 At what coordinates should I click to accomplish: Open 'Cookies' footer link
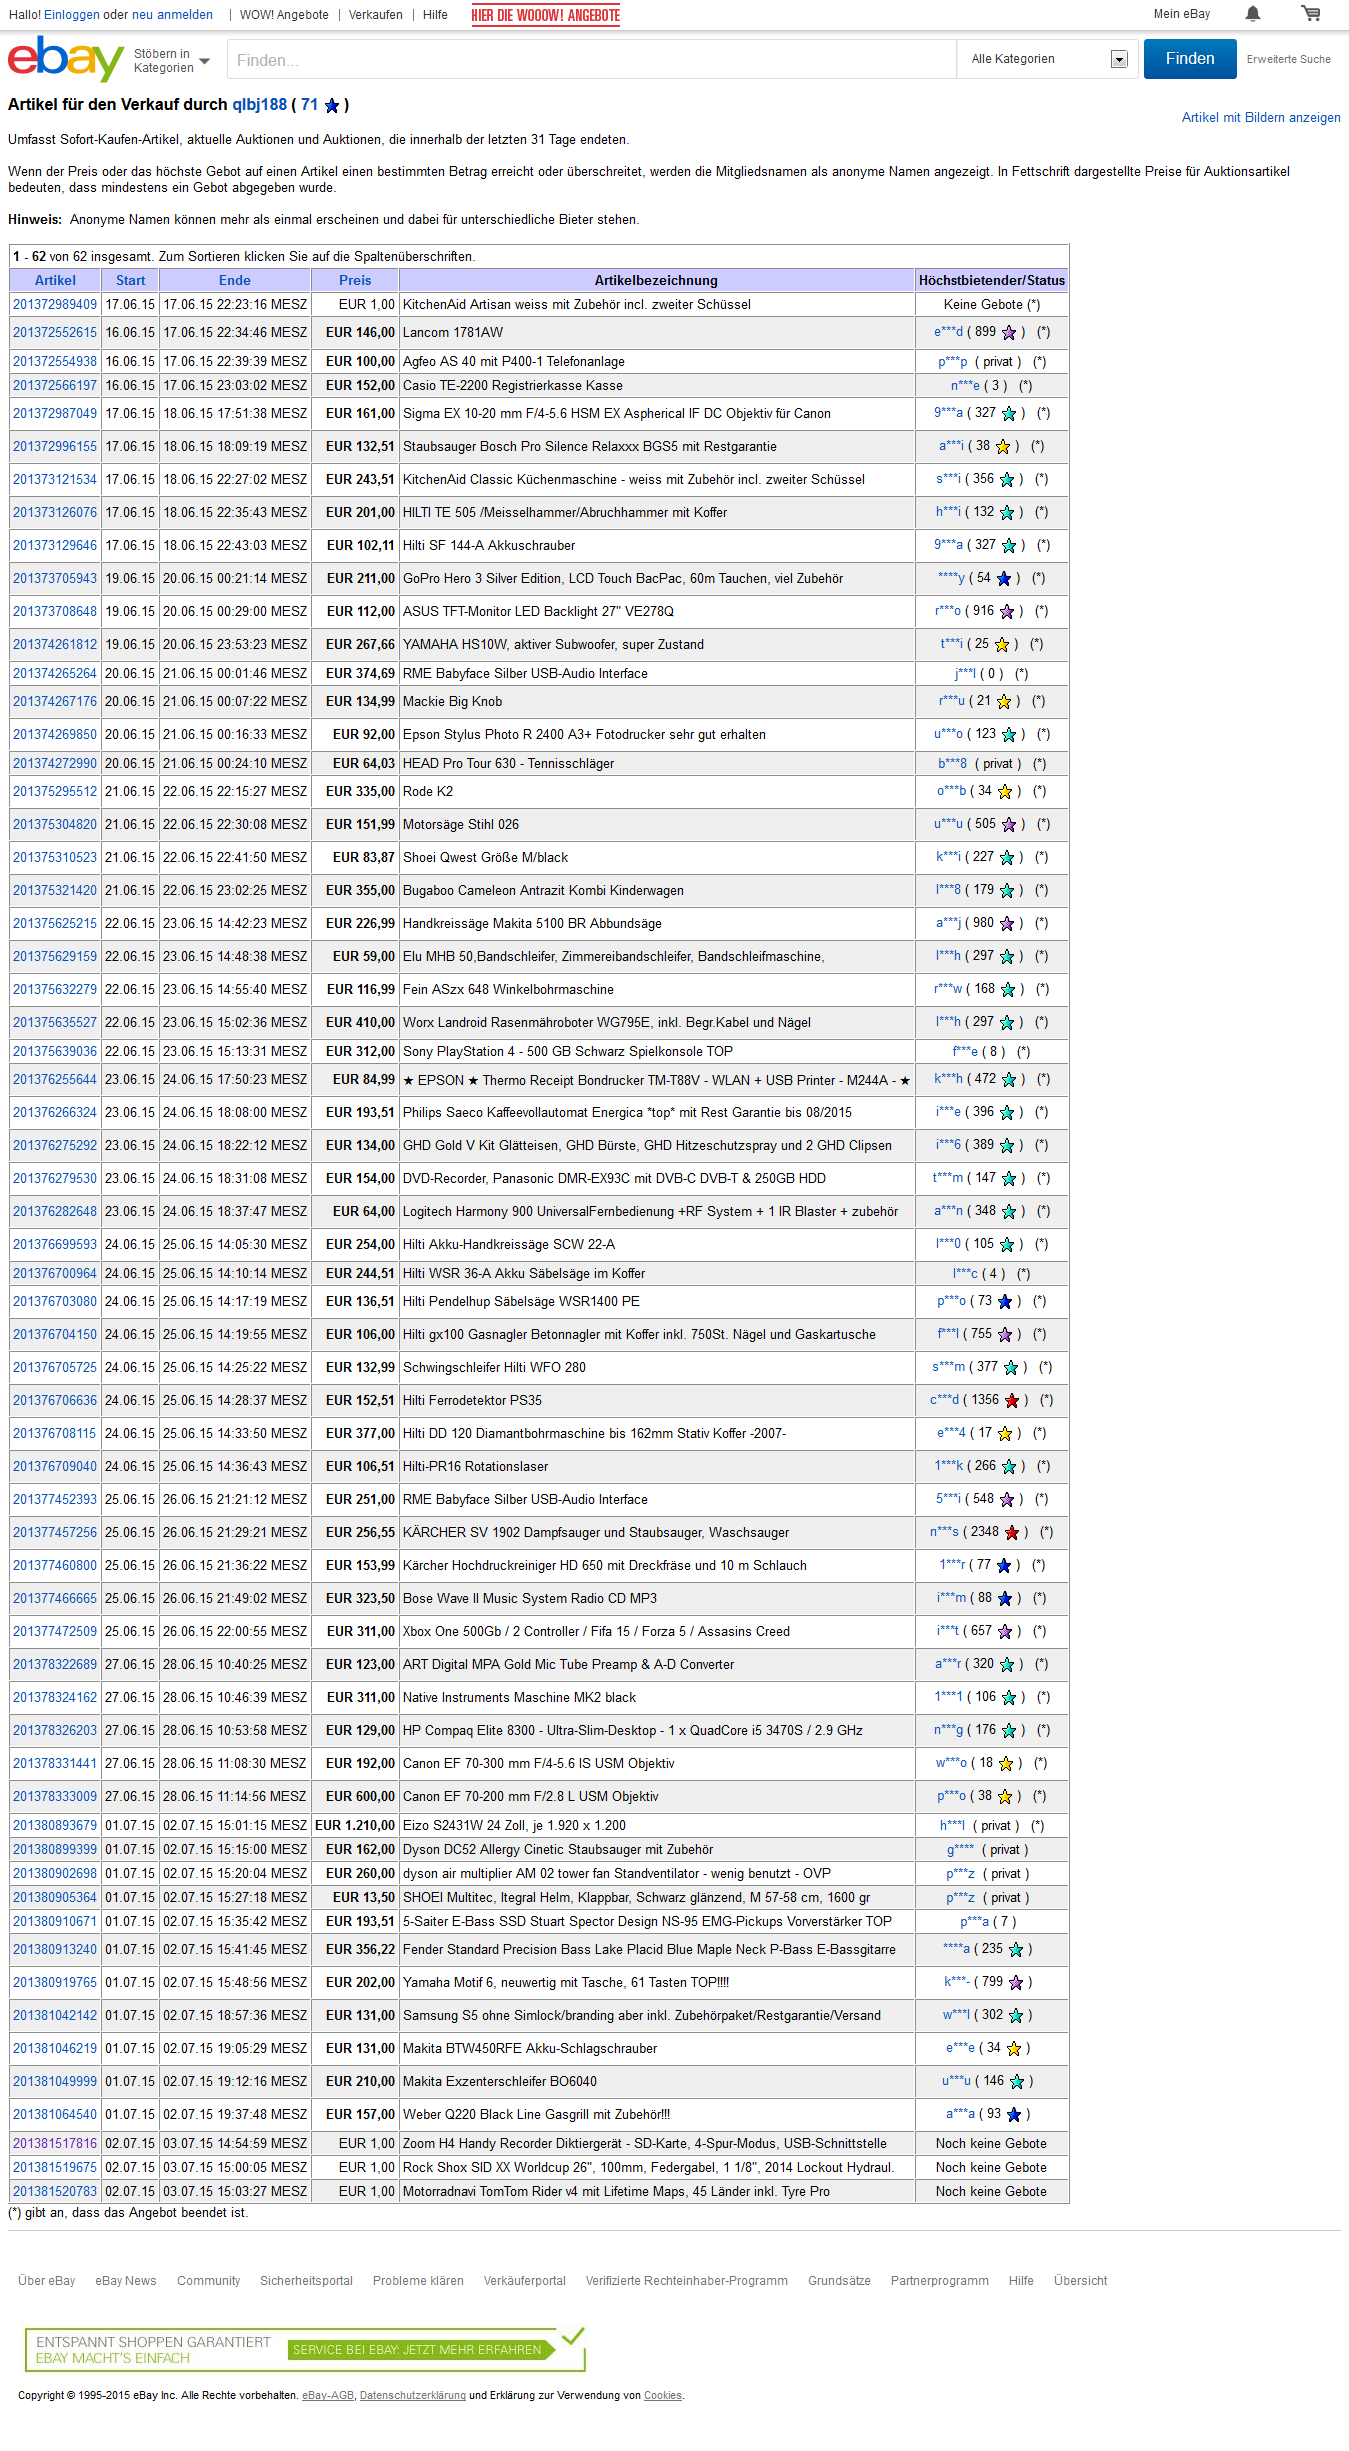[663, 2395]
